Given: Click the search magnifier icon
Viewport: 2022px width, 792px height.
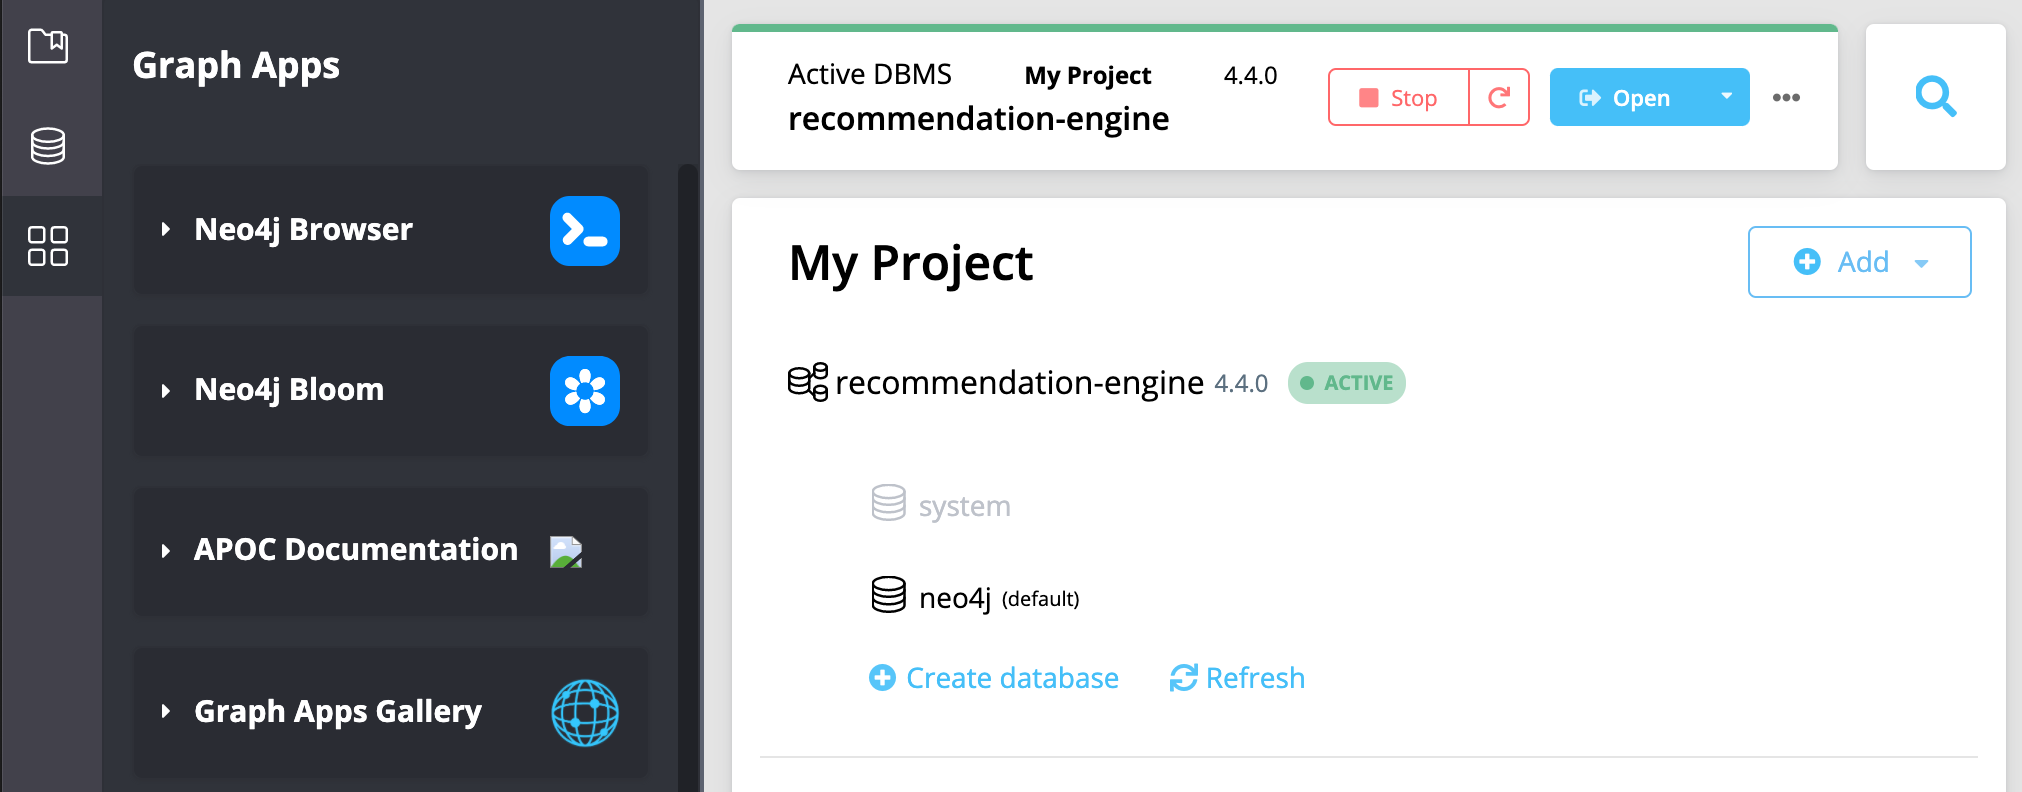Looking at the screenshot, I should click(x=1936, y=97).
